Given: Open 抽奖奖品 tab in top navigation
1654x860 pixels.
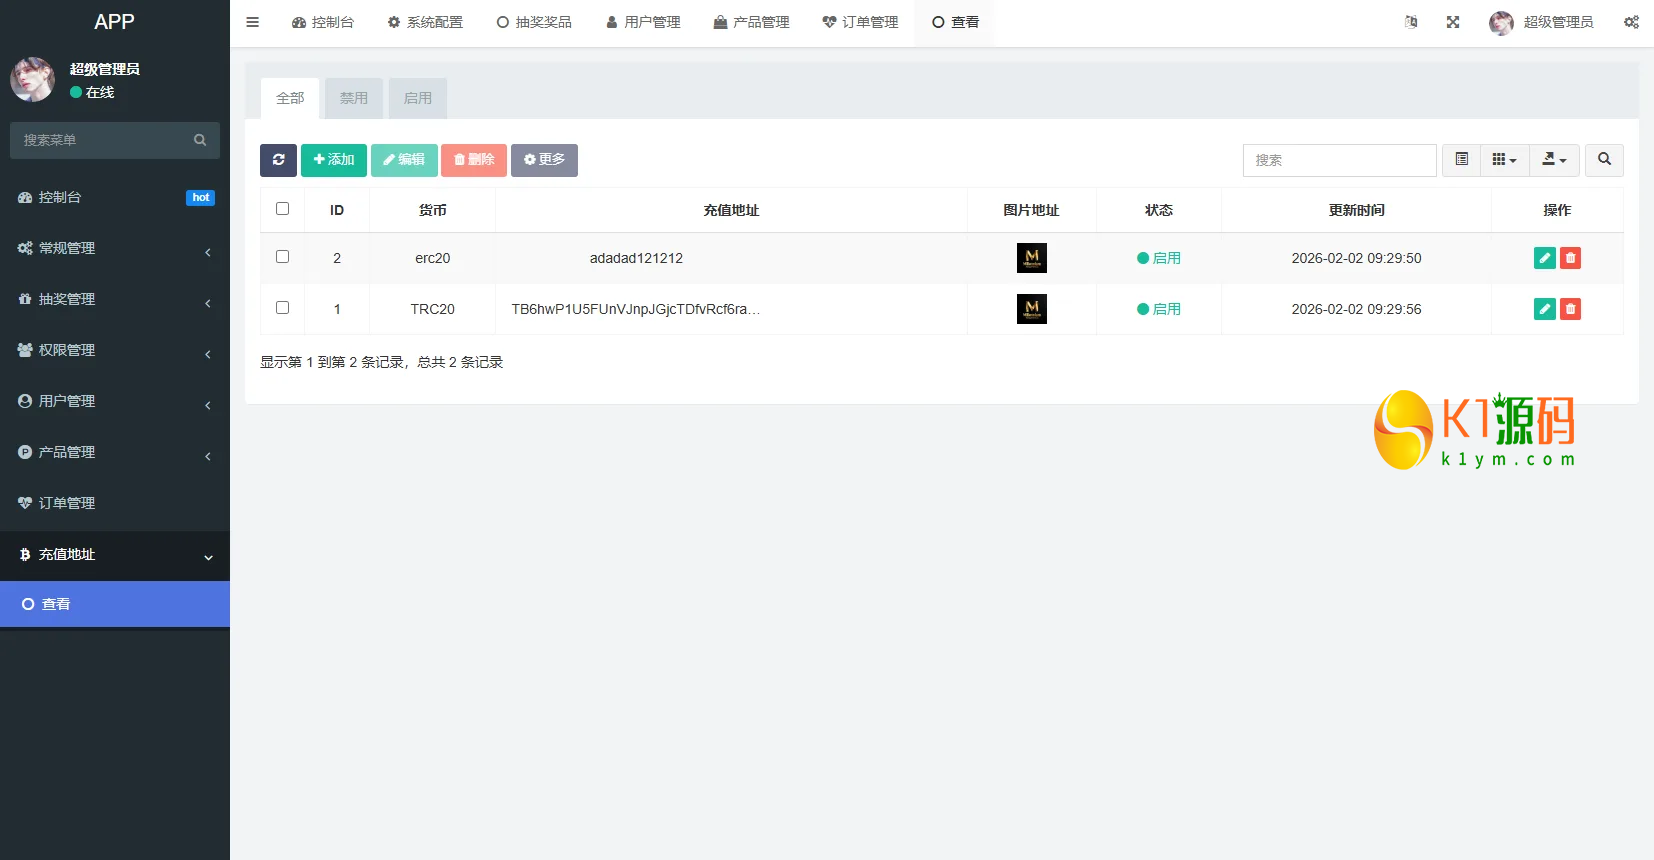Looking at the screenshot, I should click(x=534, y=22).
